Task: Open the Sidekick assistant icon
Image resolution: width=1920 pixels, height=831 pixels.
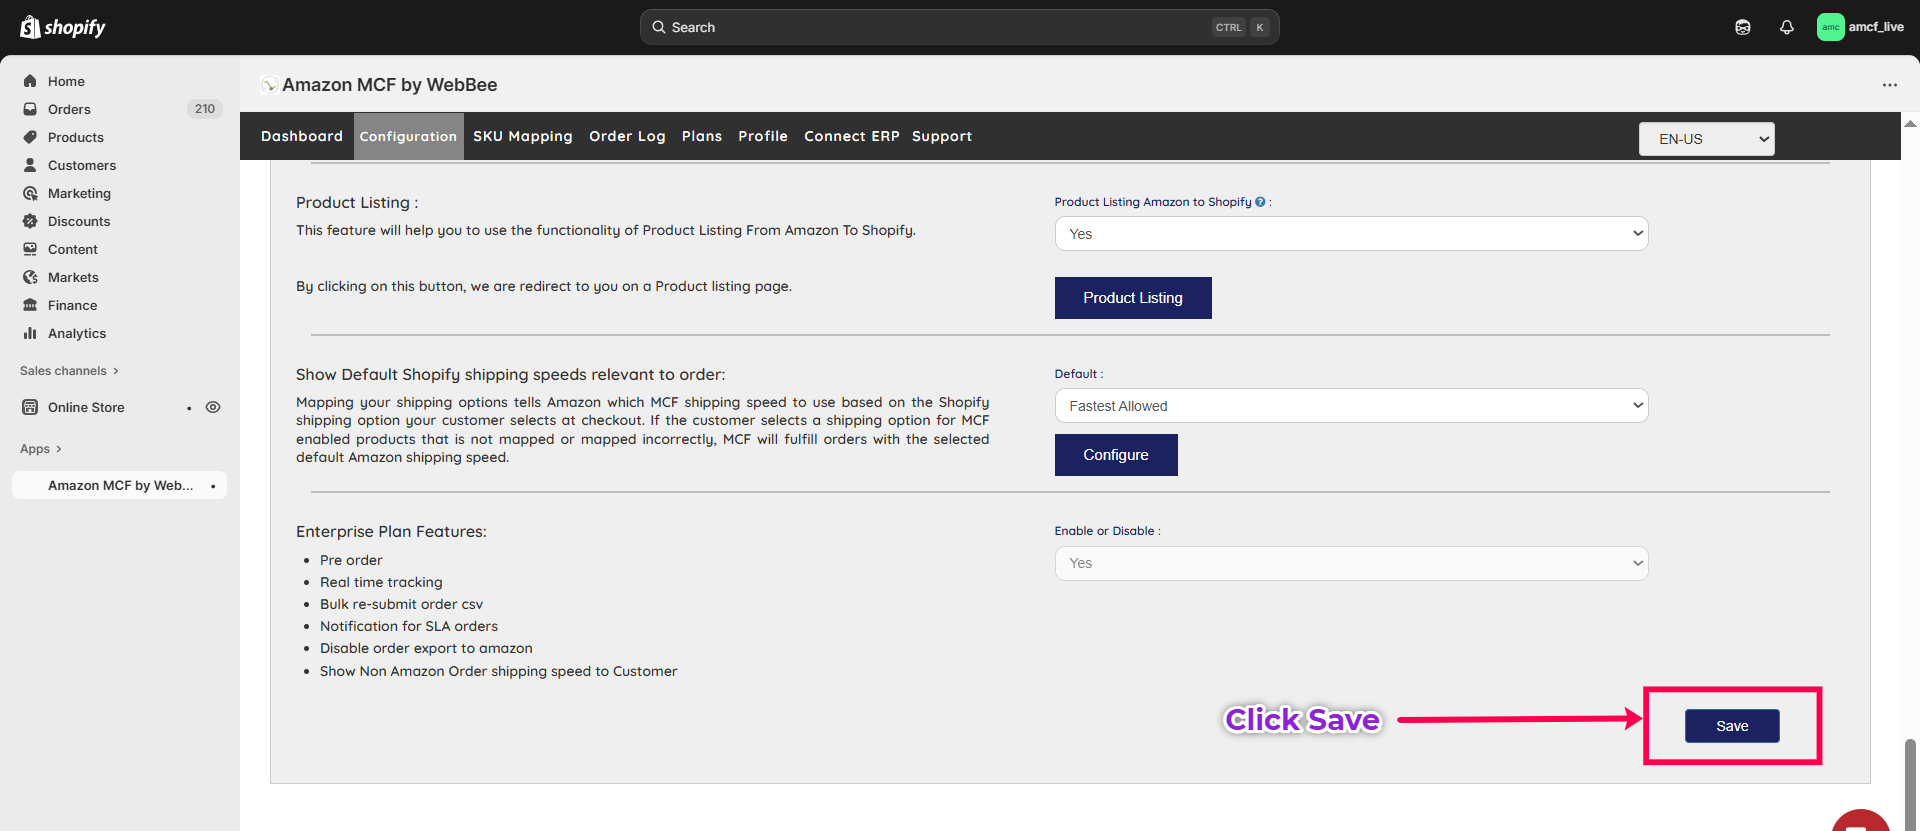Action: pyautogui.click(x=1743, y=27)
